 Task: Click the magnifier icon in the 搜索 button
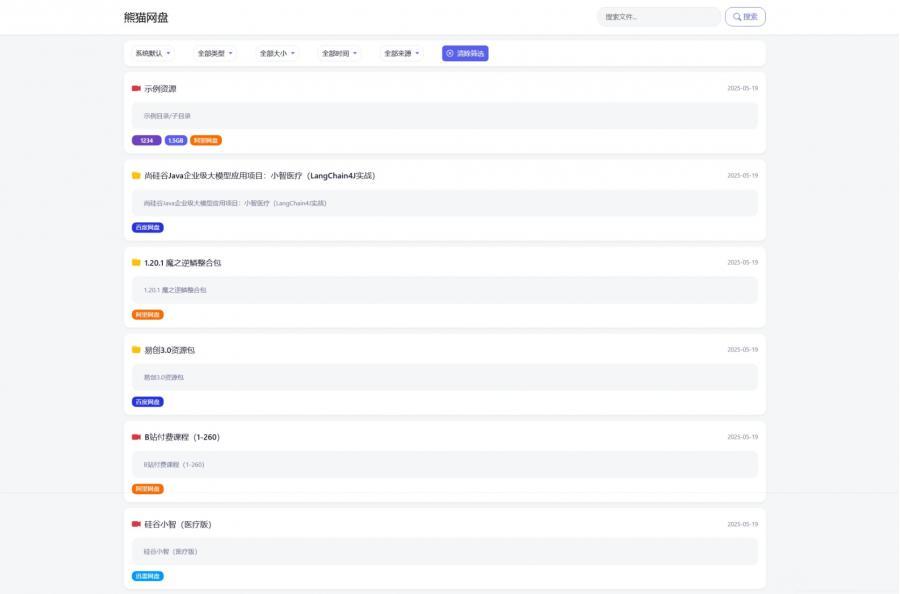pos(737,17)
